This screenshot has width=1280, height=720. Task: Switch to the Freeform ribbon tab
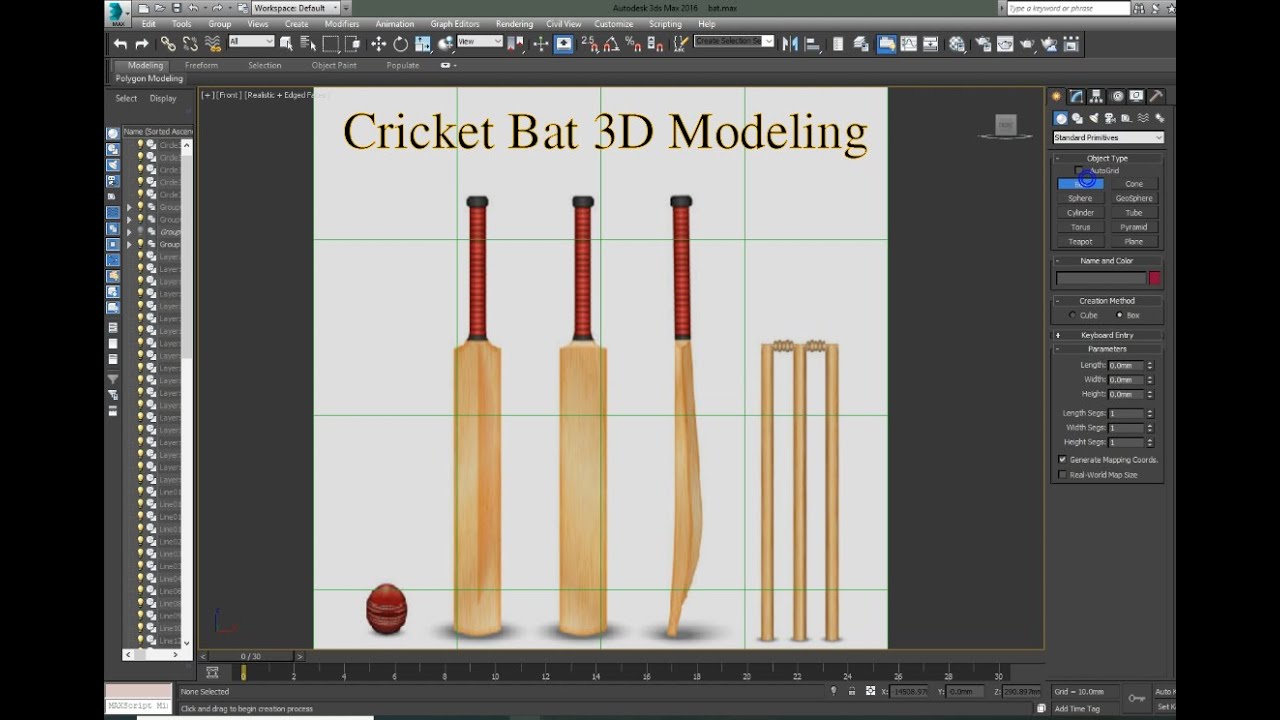[x=201, y=65]
